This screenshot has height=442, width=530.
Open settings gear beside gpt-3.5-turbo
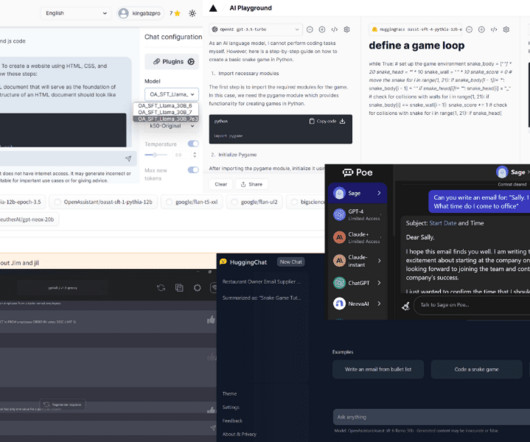click(347, 30)
